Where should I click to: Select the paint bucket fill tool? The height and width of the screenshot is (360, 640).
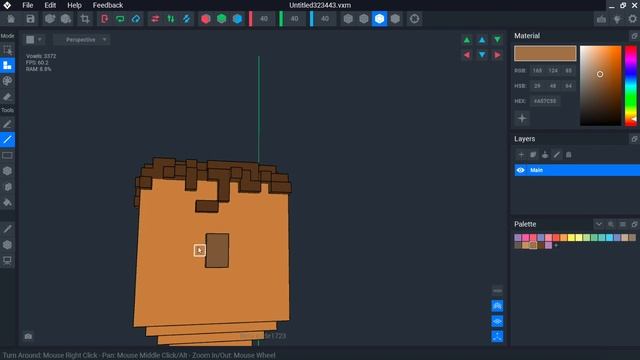7,202
